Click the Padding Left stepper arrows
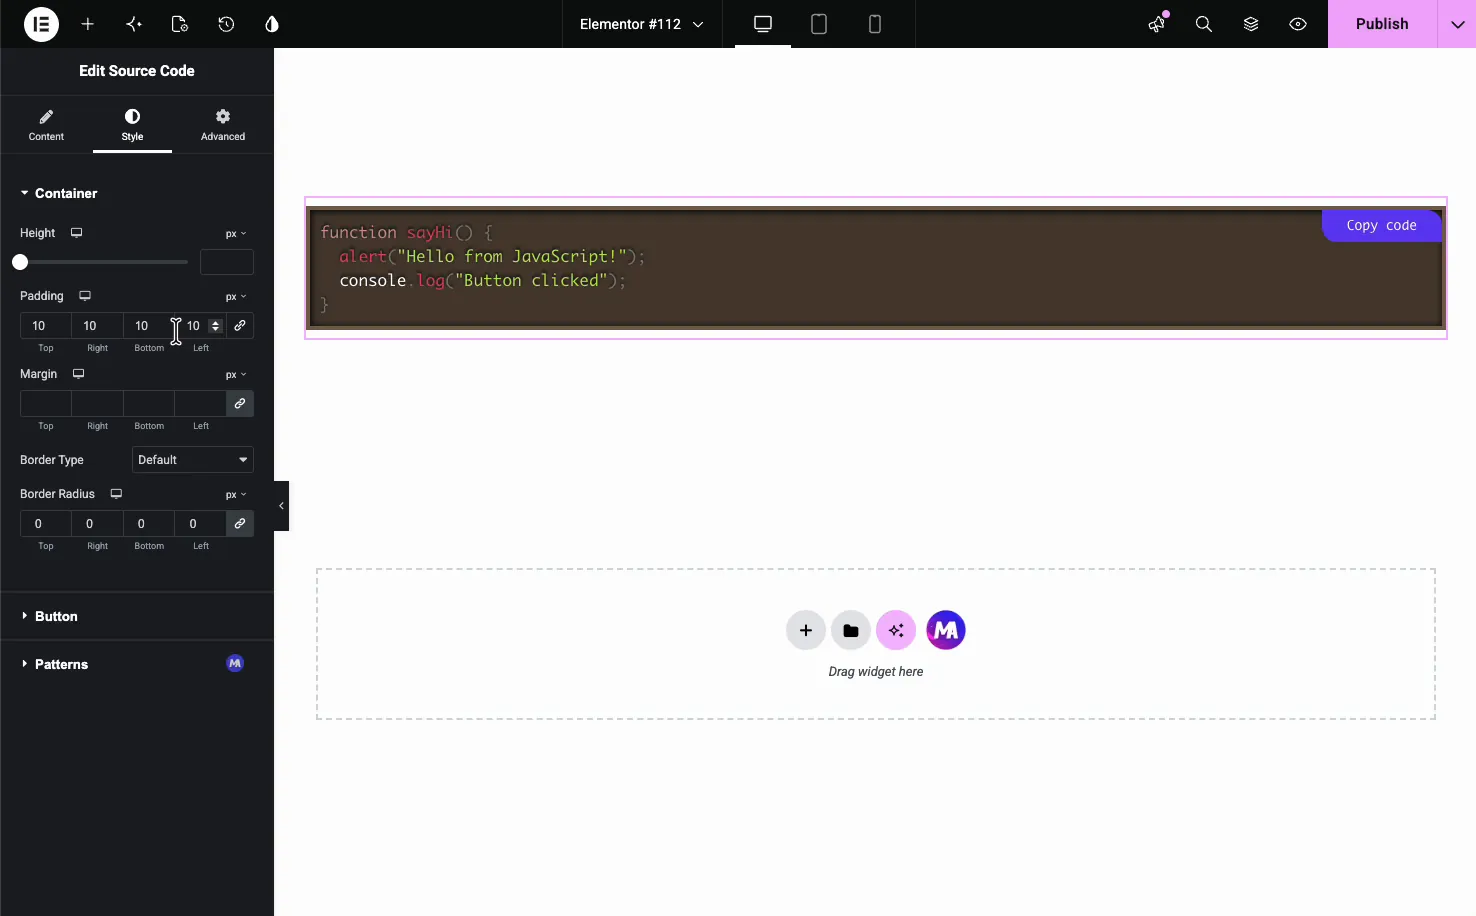1476x916 pixels. [x=215, y=326]
